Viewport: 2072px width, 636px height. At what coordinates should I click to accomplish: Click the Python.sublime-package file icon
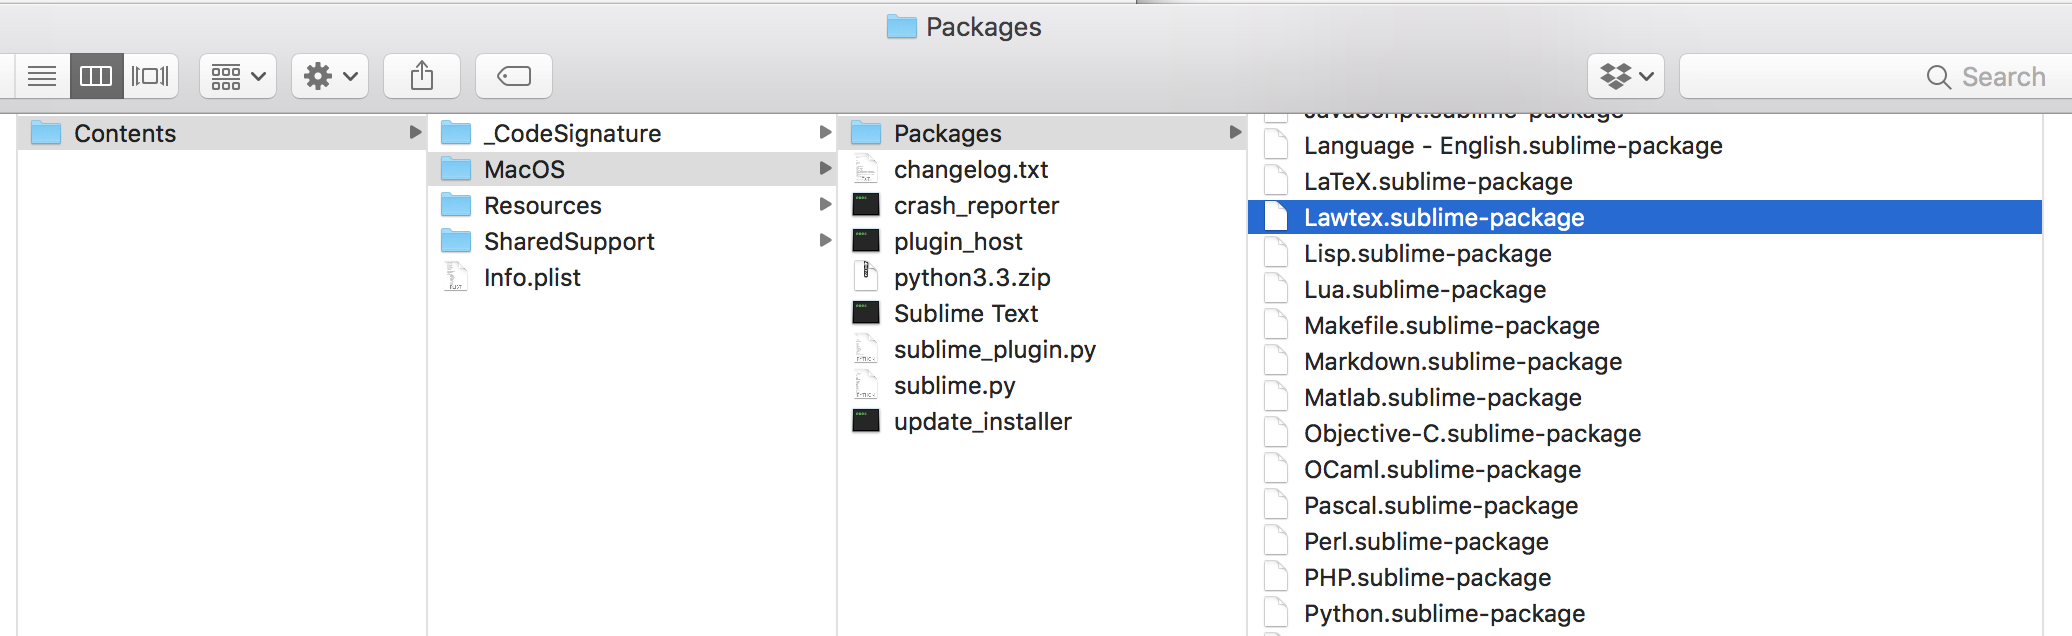[x=1276, y=613]
